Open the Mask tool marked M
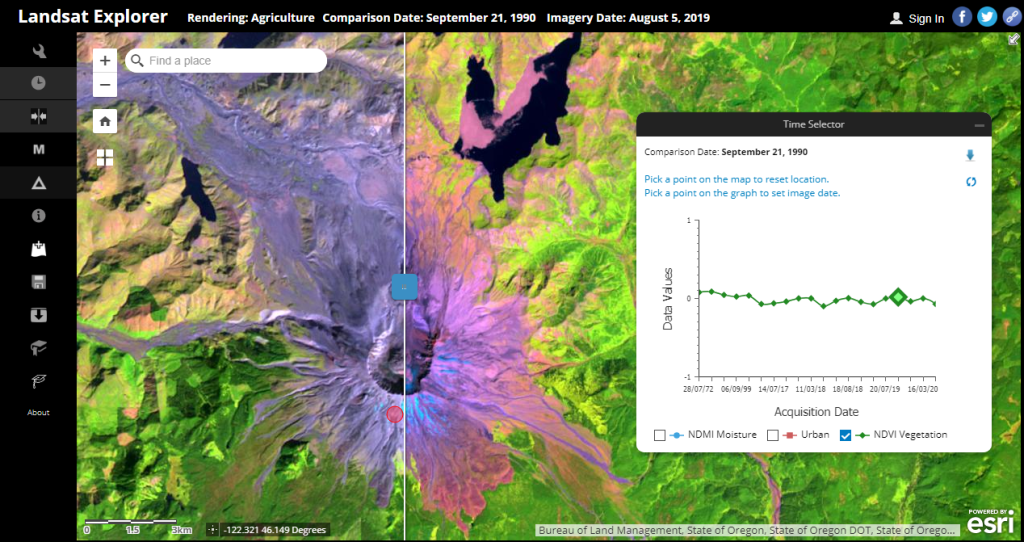 pos(39,150)
